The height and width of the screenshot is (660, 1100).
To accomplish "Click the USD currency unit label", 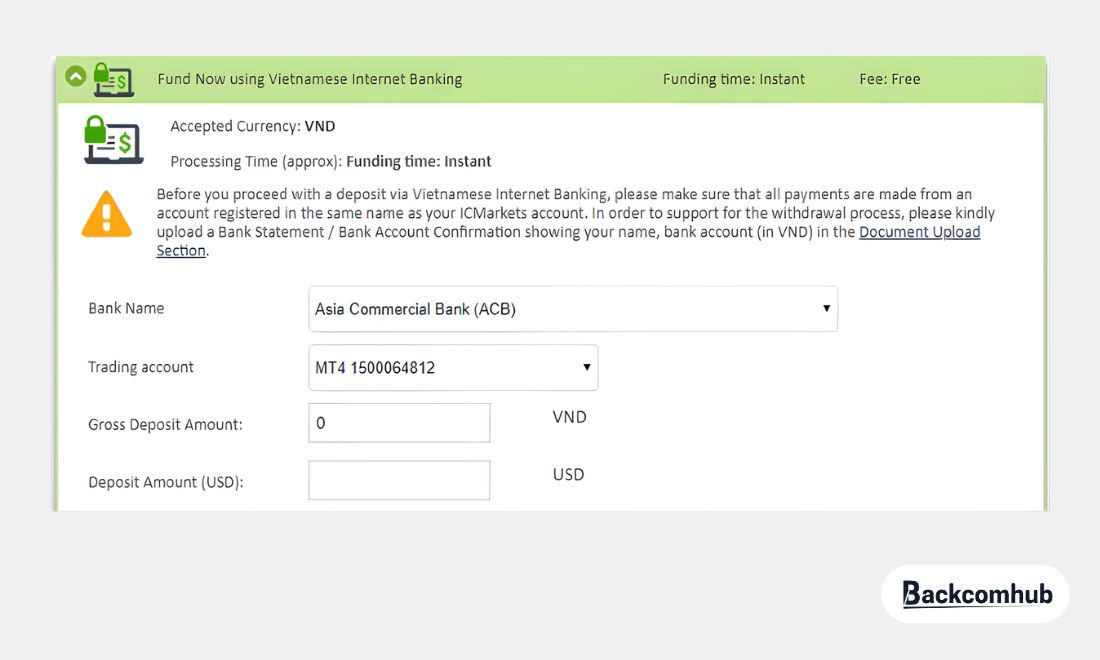I will pos(568,475).
